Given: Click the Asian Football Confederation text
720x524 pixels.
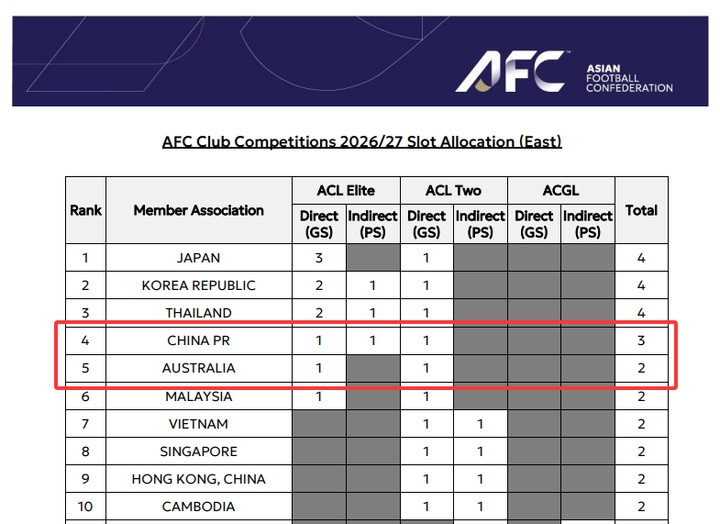Looking at the screenshot, I should point(629,79).
